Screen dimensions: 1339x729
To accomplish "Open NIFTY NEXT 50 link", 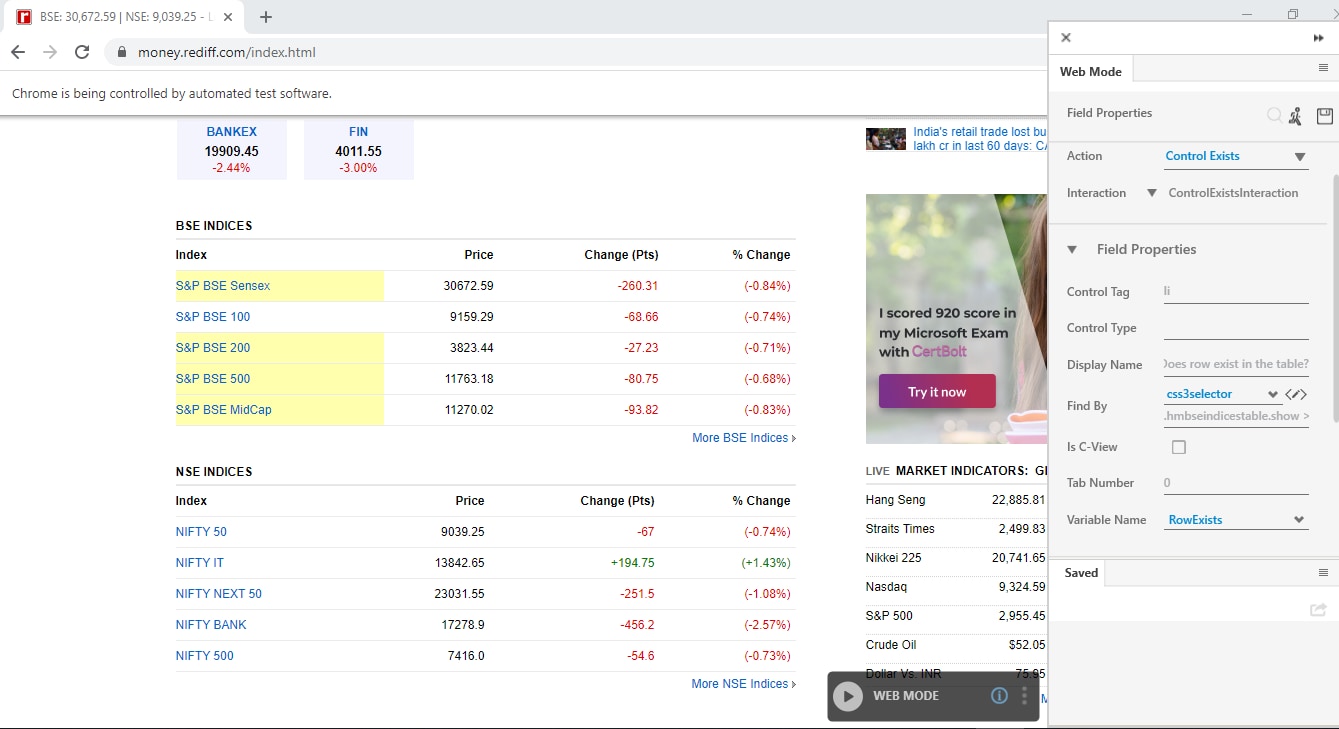I will (x=219, y=594).
